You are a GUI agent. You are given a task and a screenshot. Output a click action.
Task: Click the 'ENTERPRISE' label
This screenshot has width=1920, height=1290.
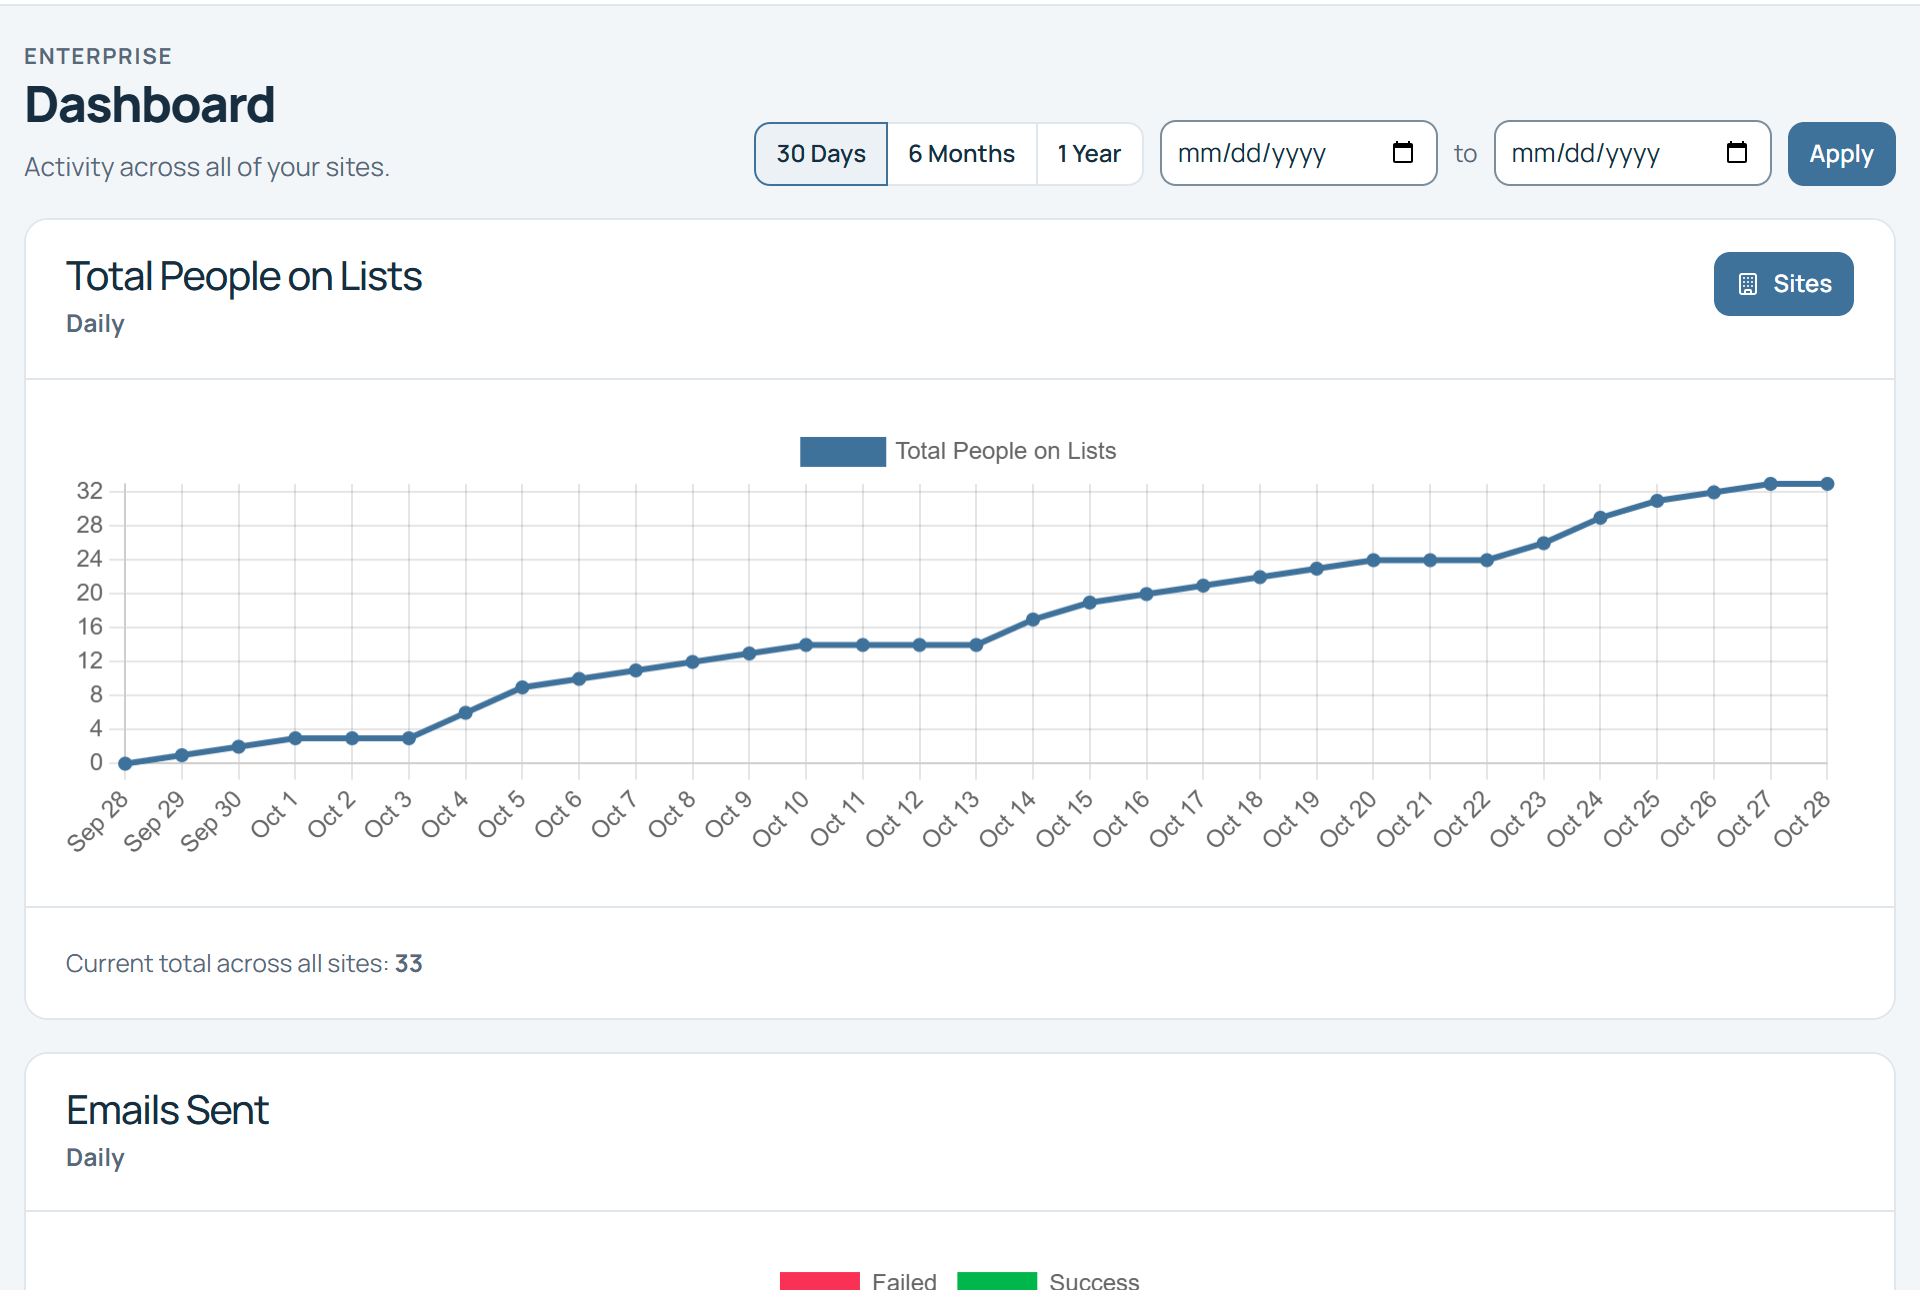click(x=98, y=56)
